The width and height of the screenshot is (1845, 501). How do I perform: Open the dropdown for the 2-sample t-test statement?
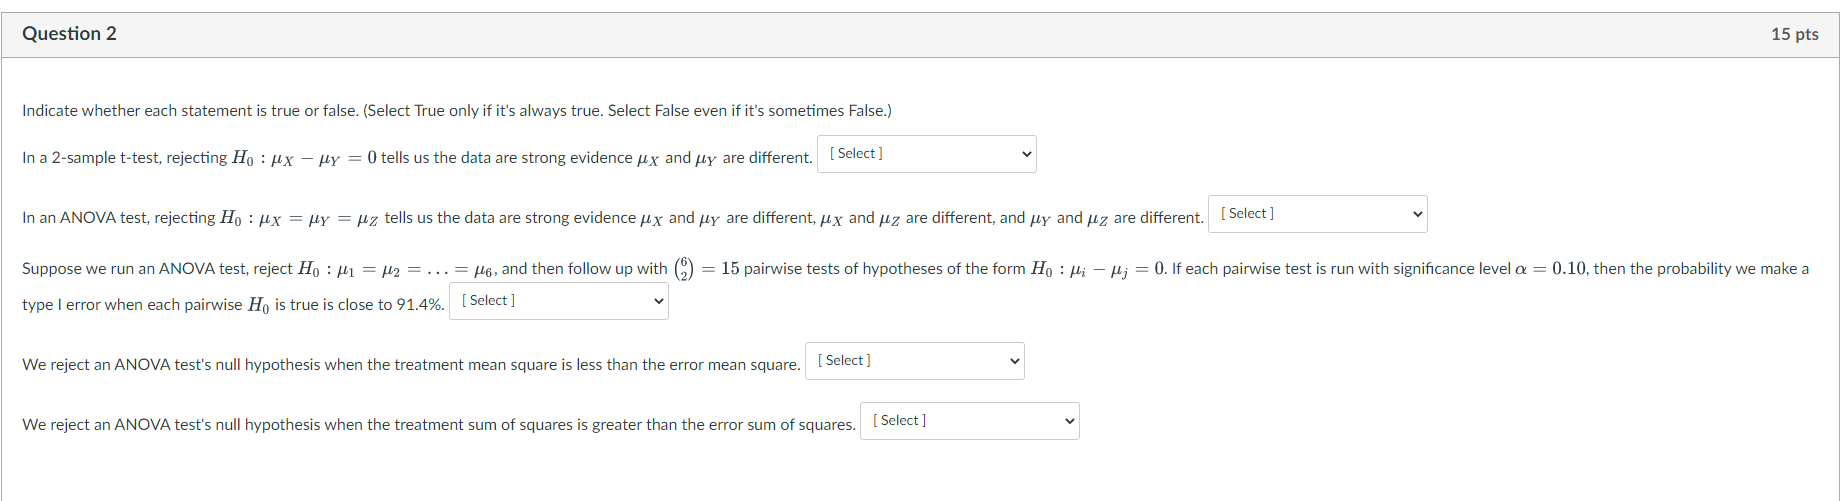pos(927,154)
